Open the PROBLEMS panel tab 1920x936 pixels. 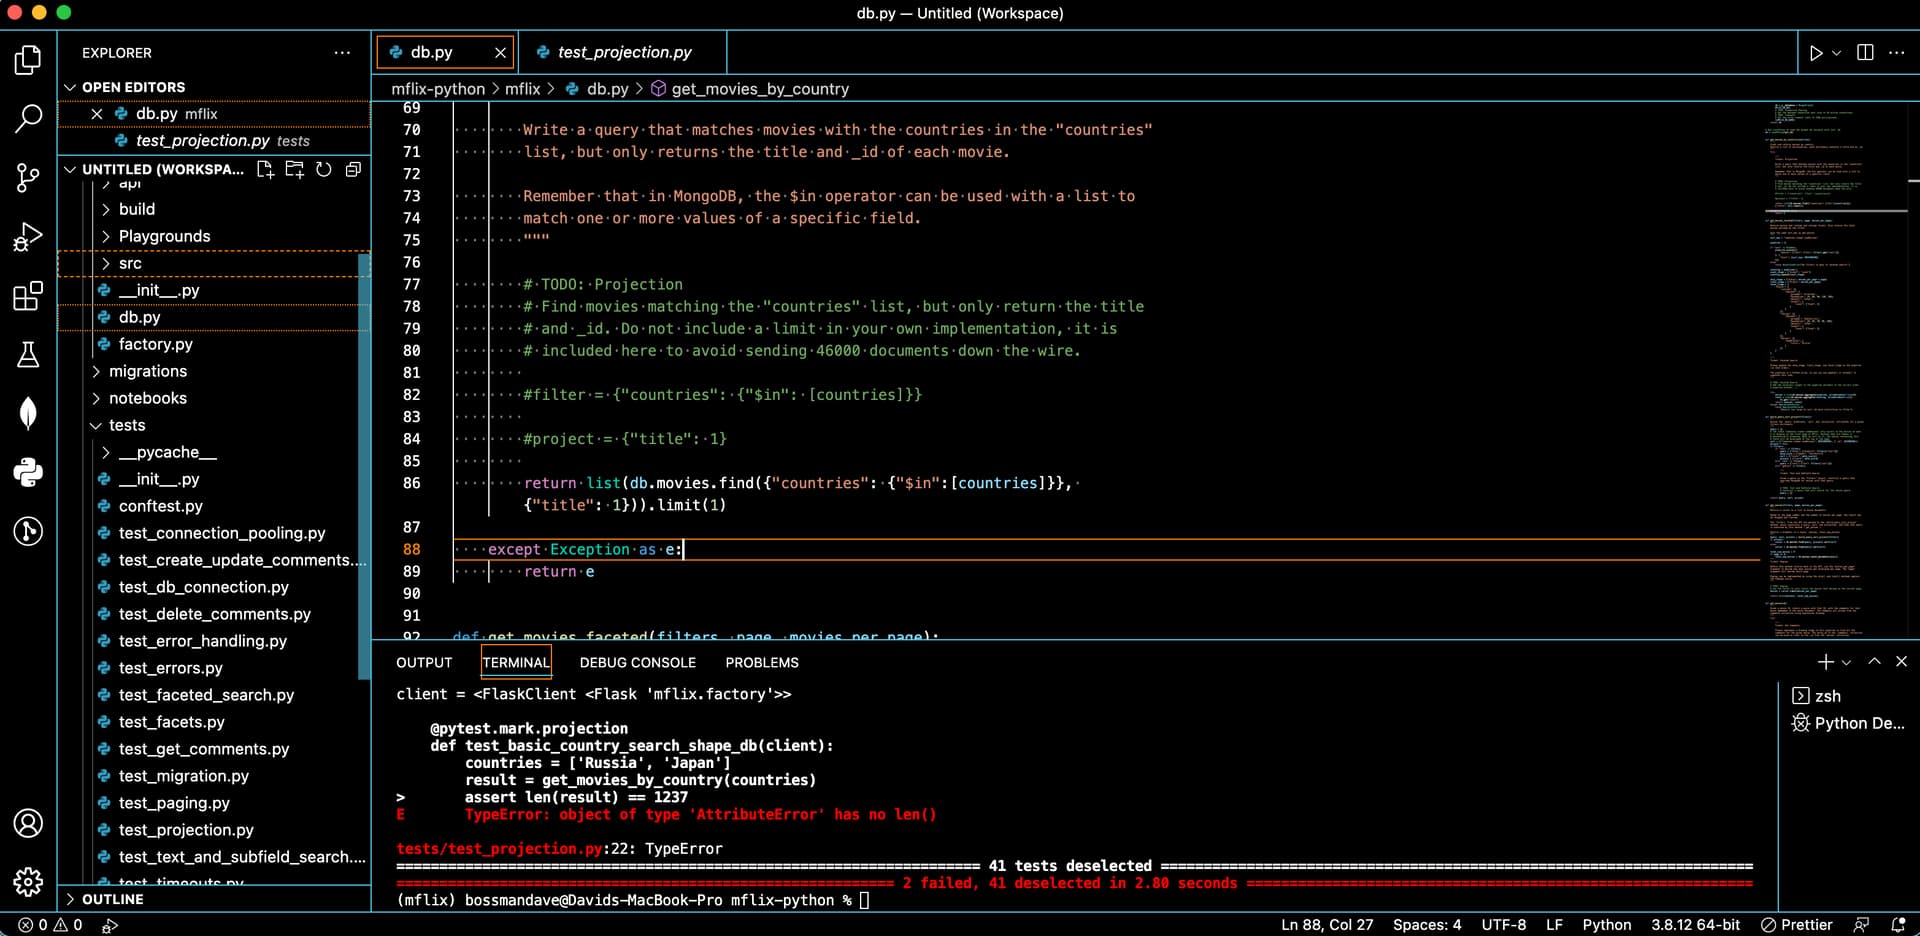tap(761, 662)
